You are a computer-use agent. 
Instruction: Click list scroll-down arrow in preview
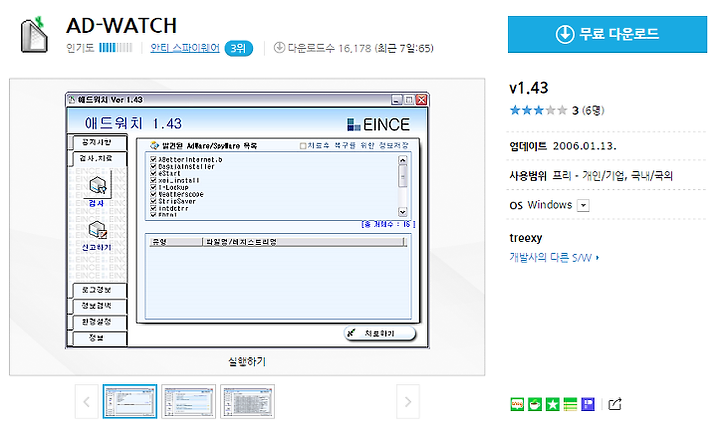[403, 212]
